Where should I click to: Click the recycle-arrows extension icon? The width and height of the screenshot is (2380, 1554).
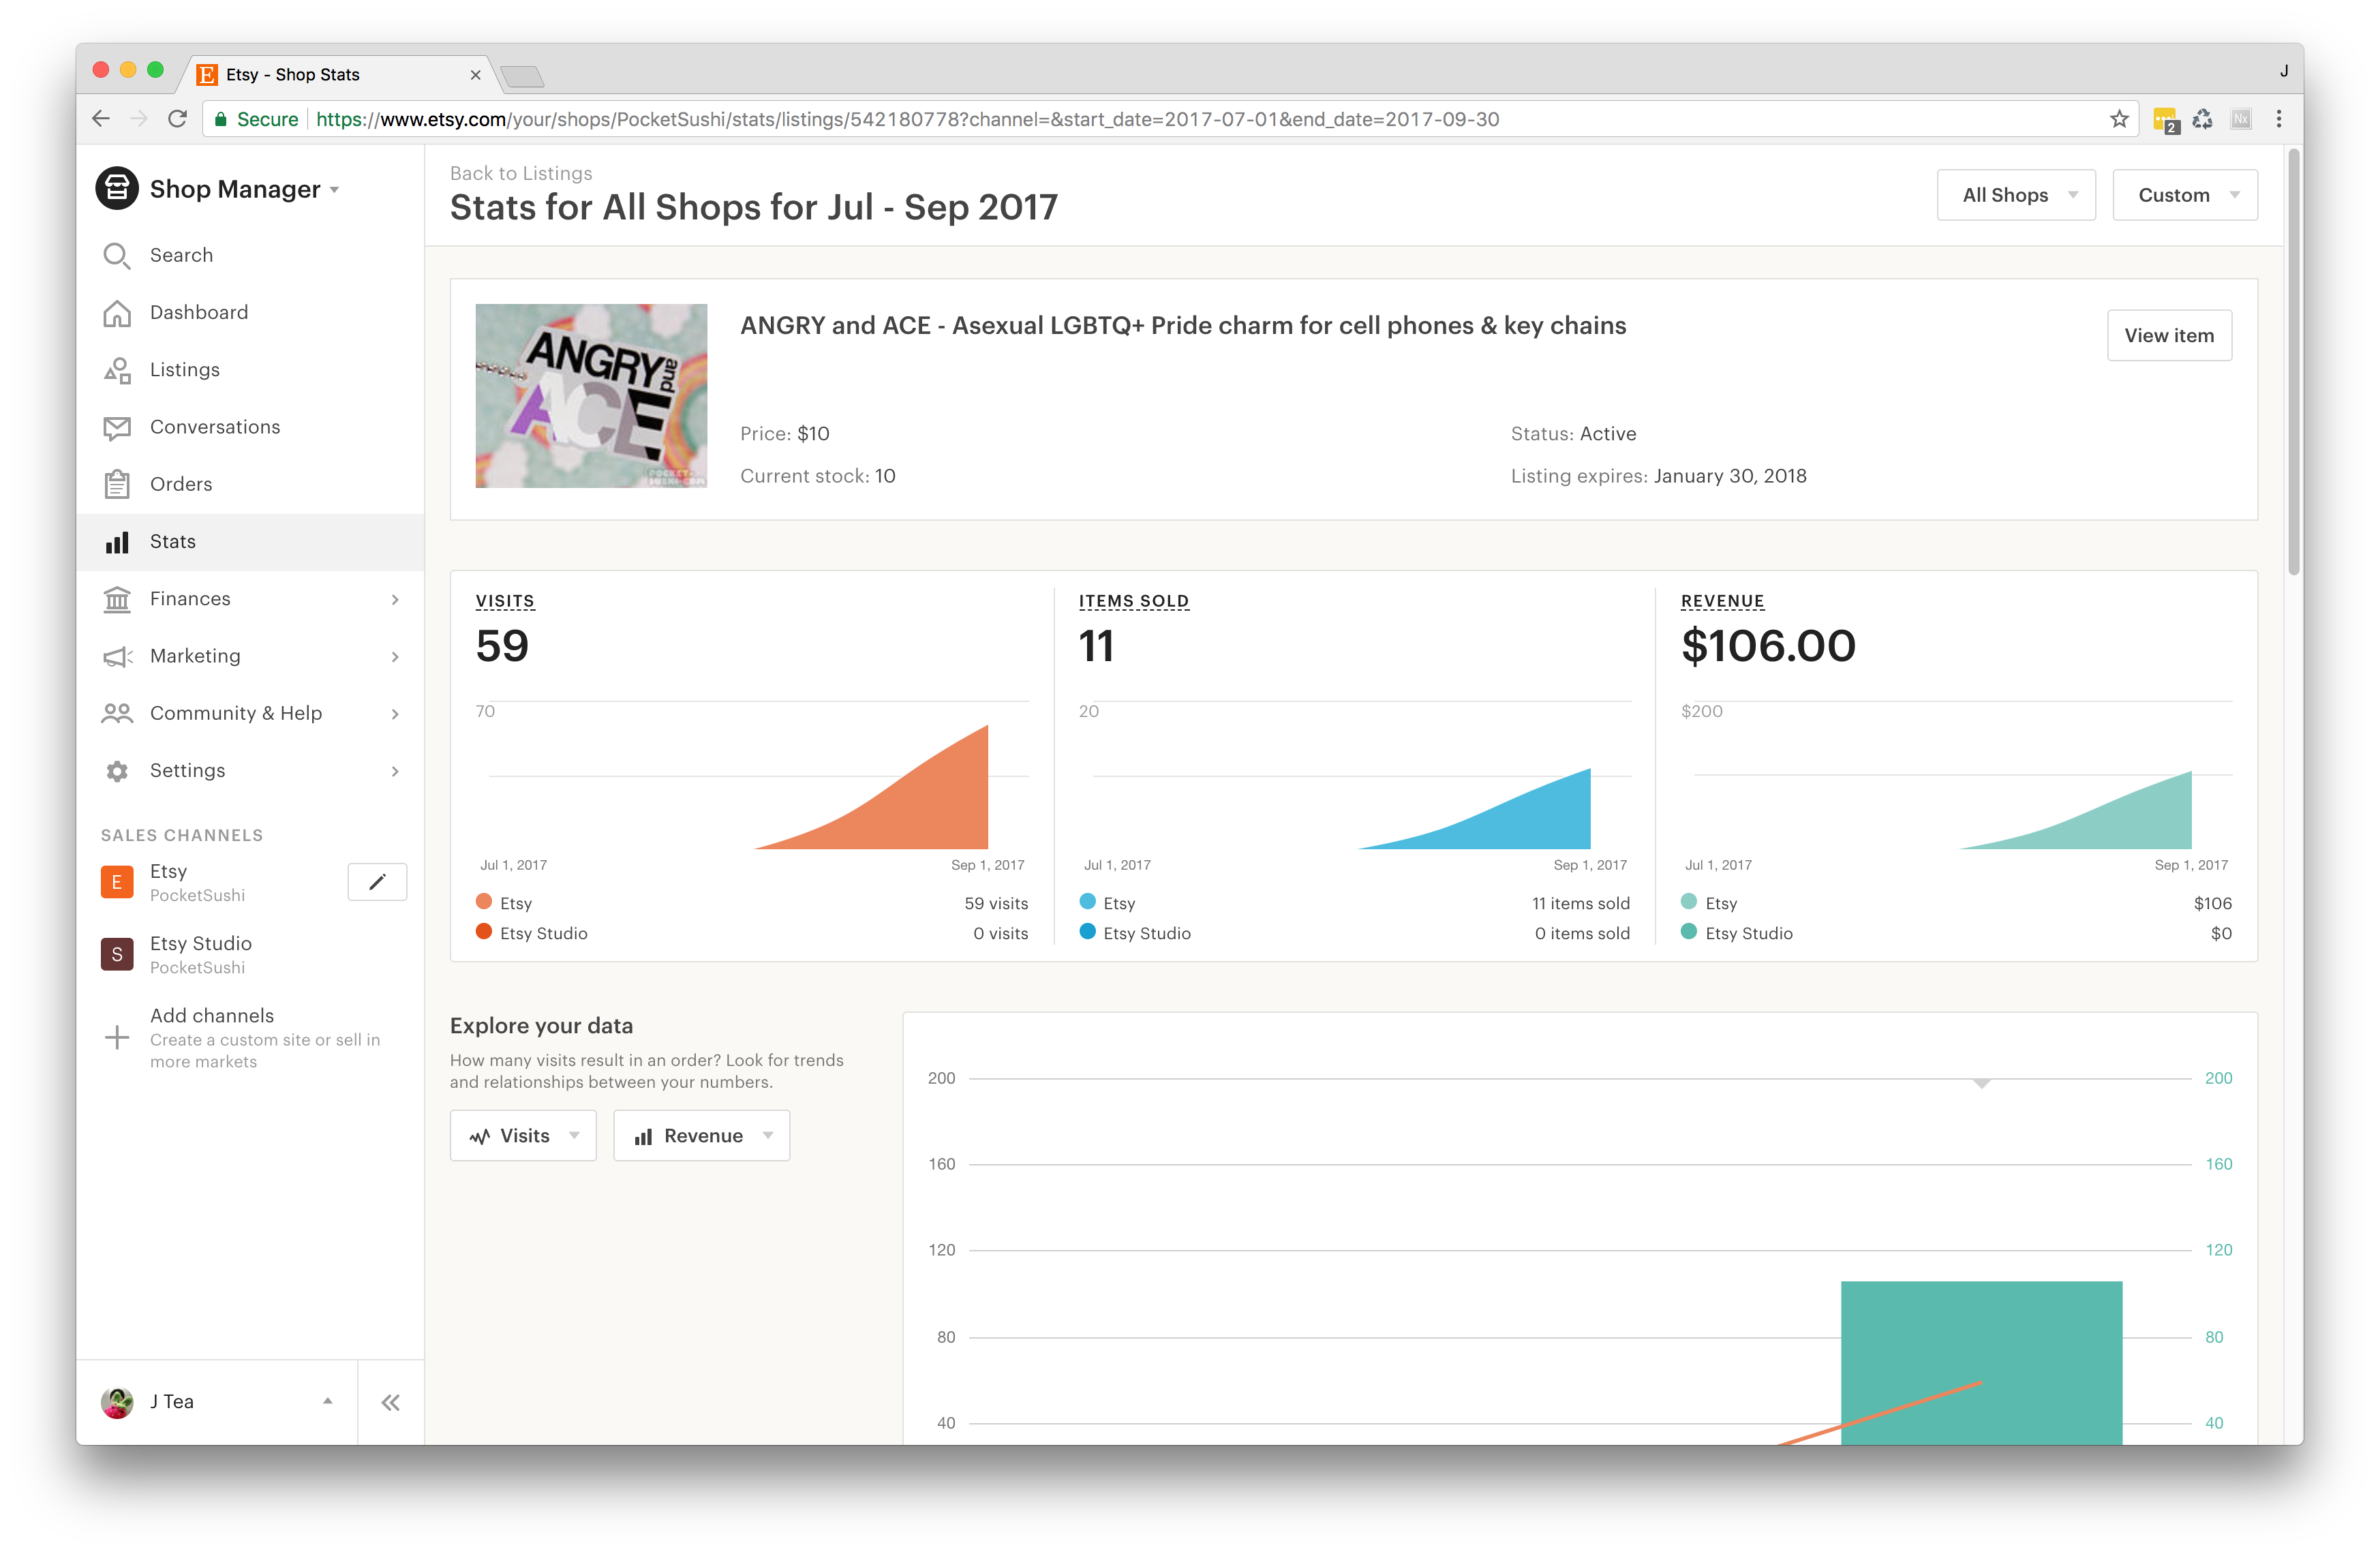point(2203,119)
